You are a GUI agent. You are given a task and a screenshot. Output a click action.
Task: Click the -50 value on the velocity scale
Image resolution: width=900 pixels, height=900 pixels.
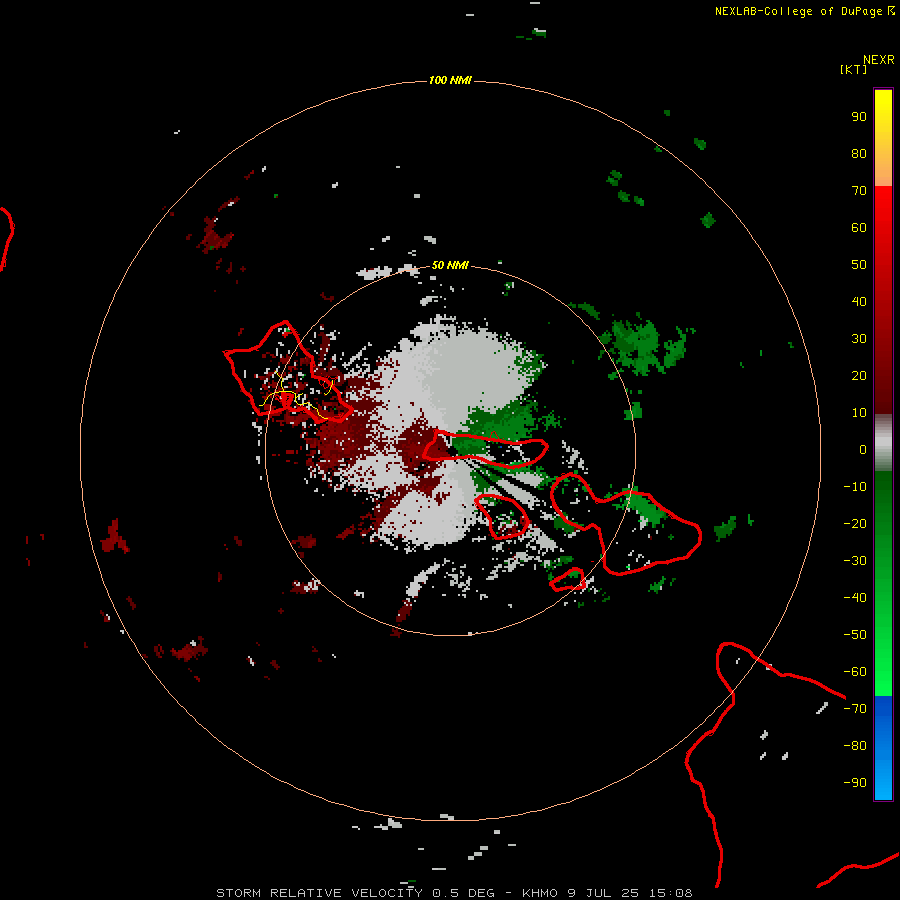tap(855, 635)
